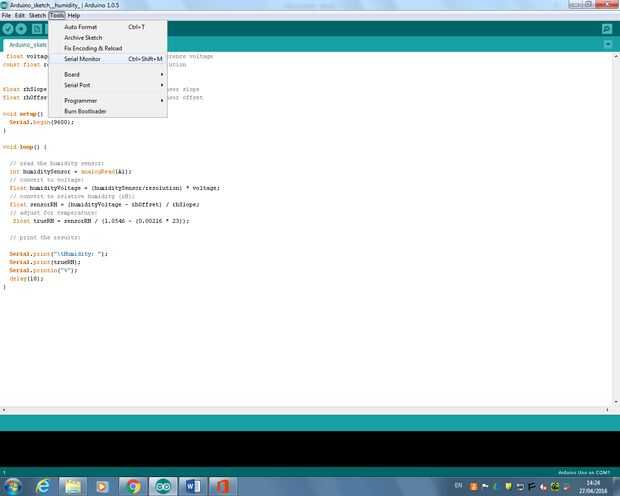This screenshot has height=496, width=620.
Task: Open Google Chrome from taskbar
Action: (133, 487)
